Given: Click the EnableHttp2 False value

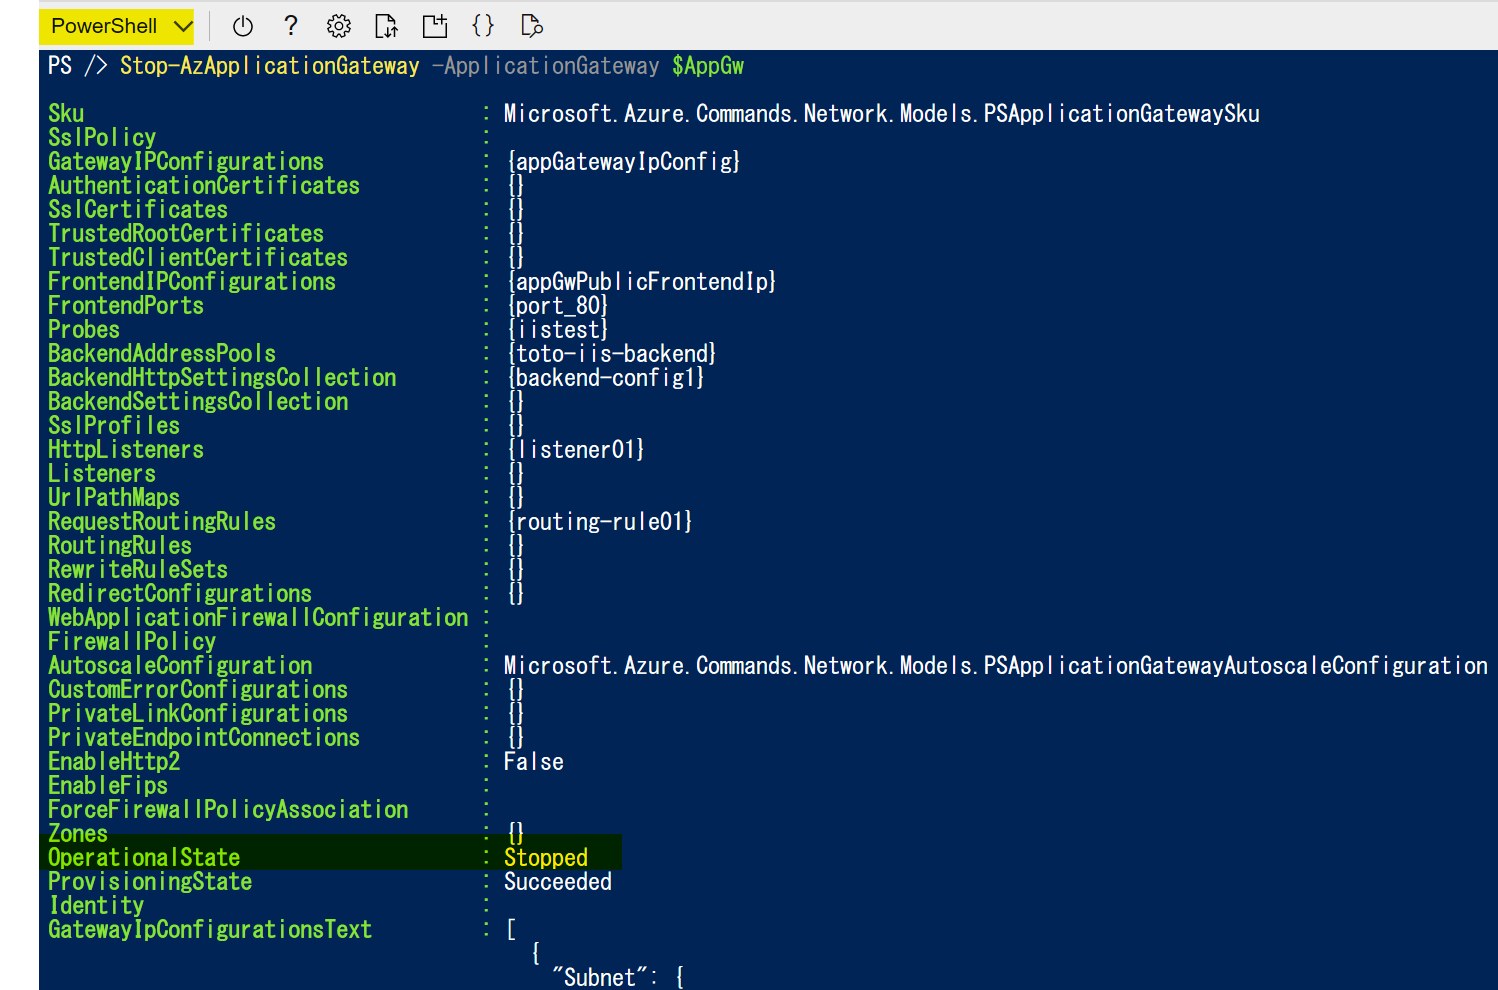Looking at the screenshot, I should 534,762.
